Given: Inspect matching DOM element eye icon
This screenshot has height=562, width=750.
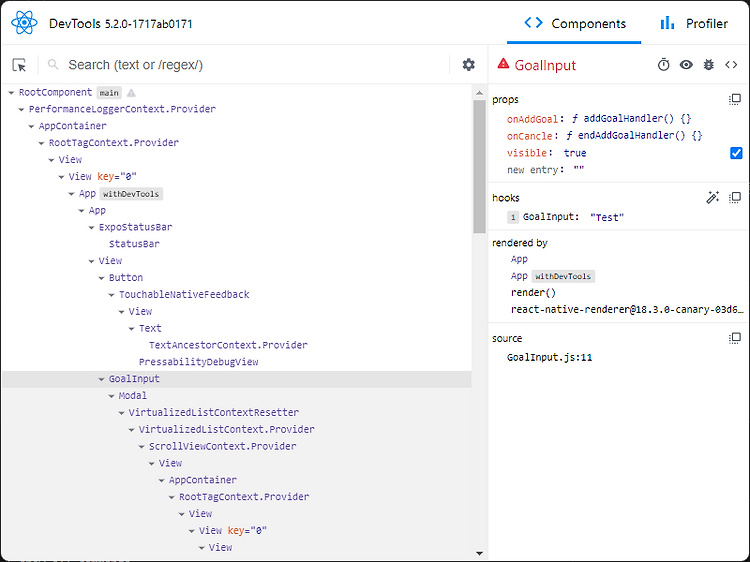Looking at the screenshot, I should 686,65.
